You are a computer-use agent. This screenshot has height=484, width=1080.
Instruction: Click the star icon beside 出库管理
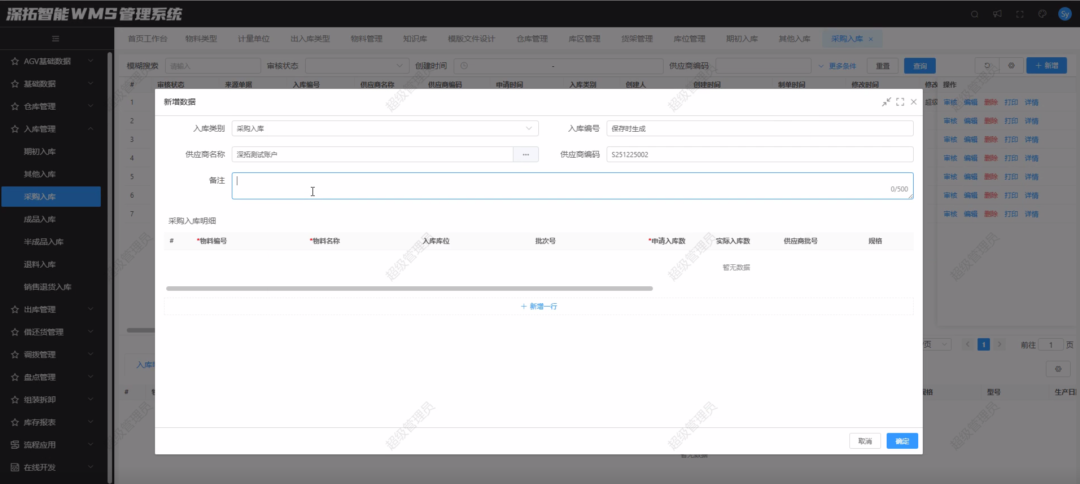(14, 310)
